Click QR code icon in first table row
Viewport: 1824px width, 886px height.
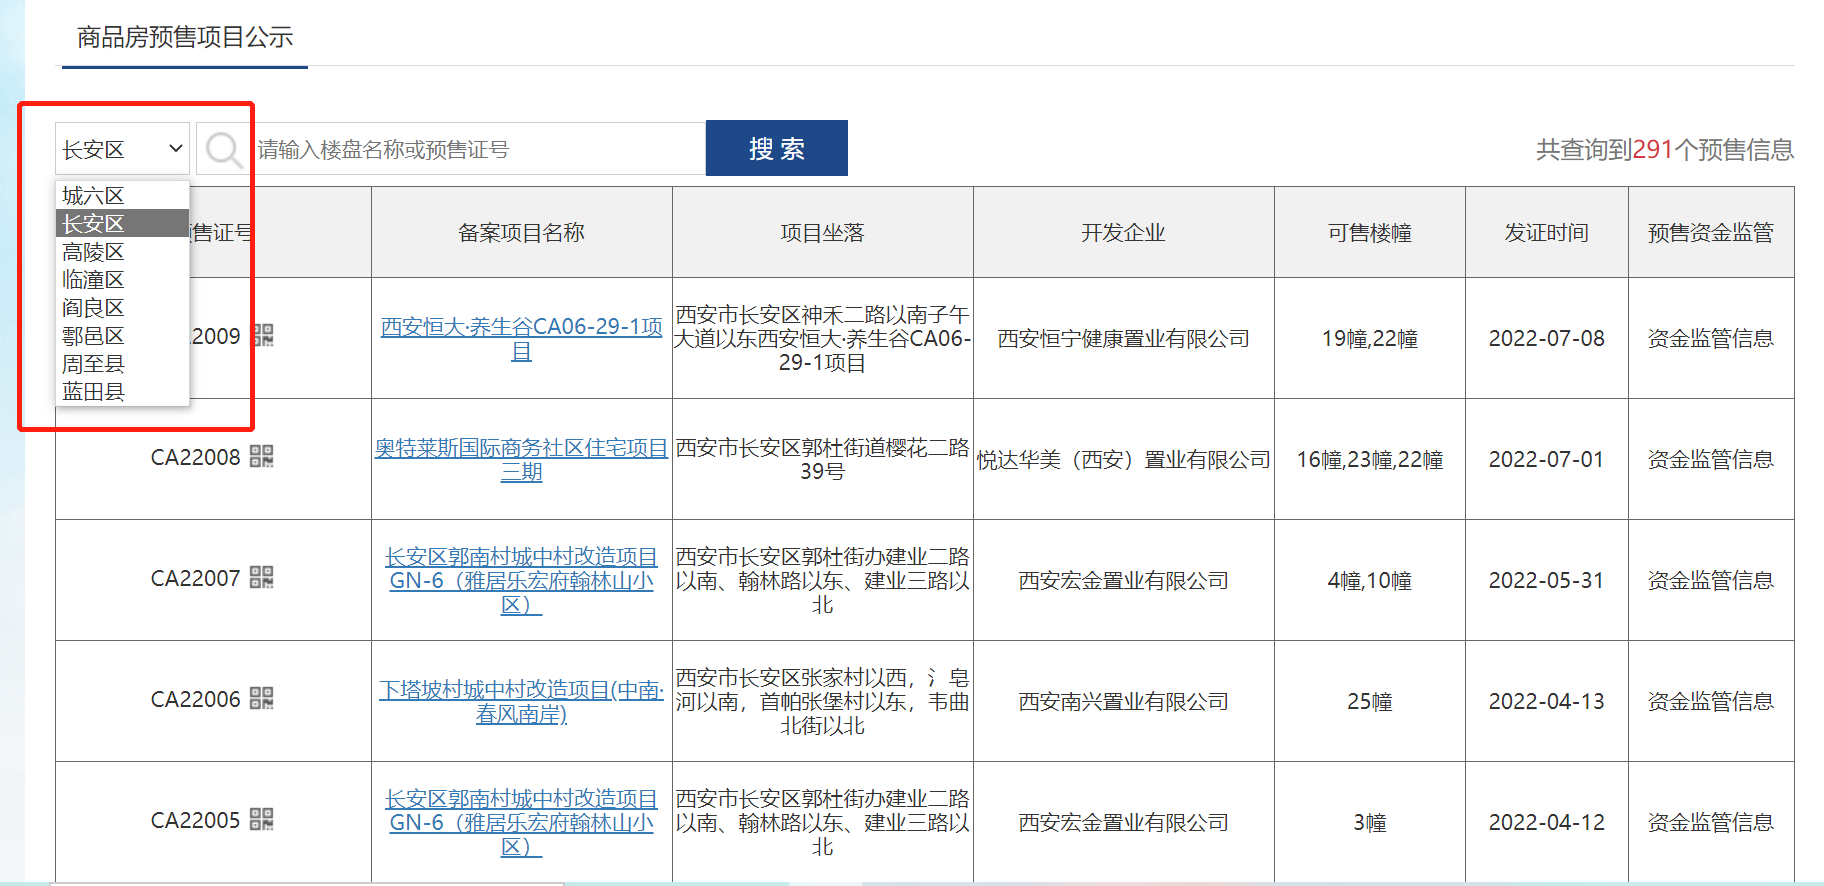263,336
